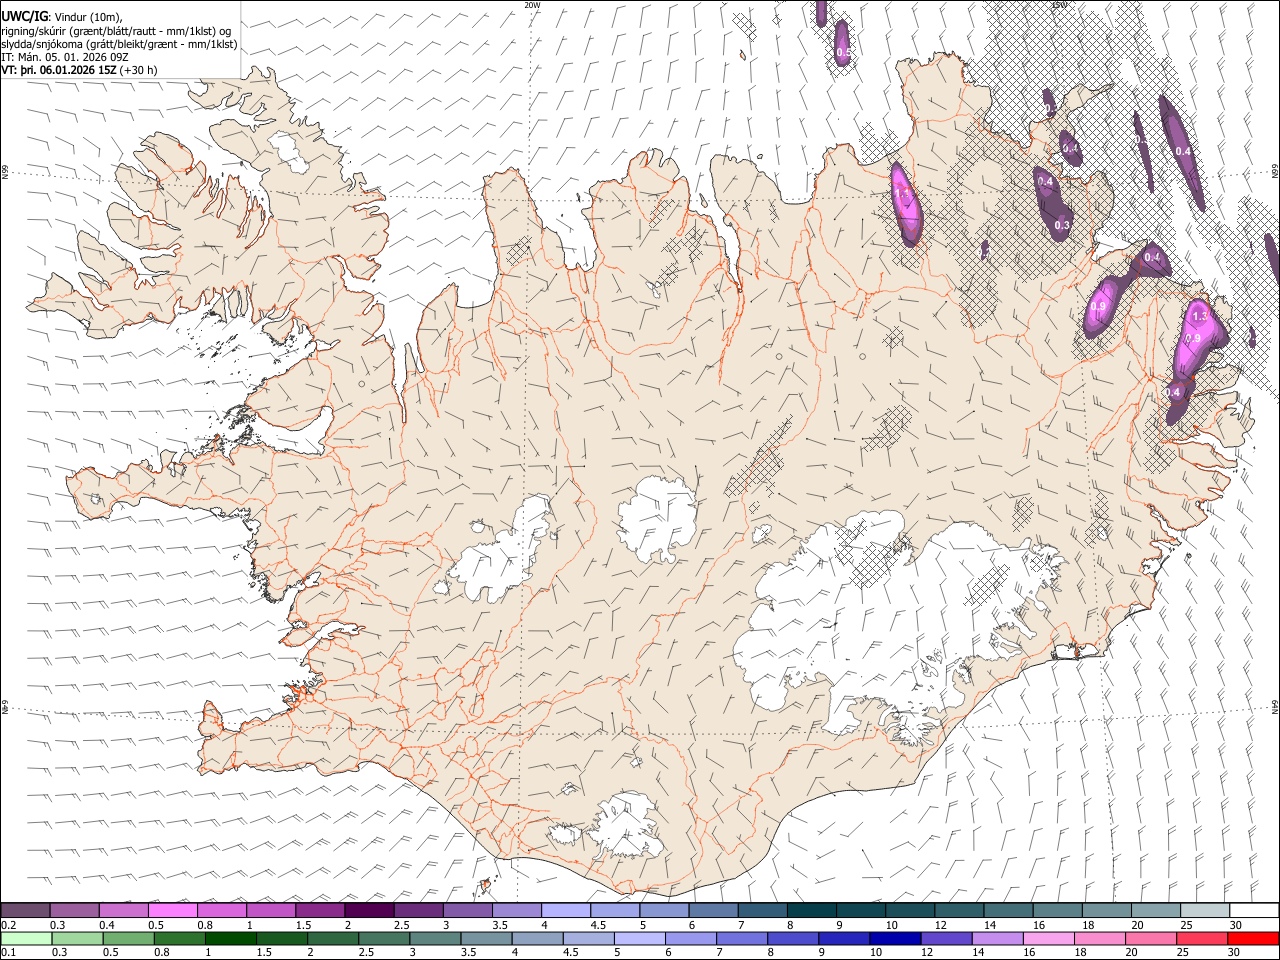This screenshot has width=1280, height=960.
Task: Click the 2.5 label on the upper scale
Action: pyautogui.click(x=402, y=925)
